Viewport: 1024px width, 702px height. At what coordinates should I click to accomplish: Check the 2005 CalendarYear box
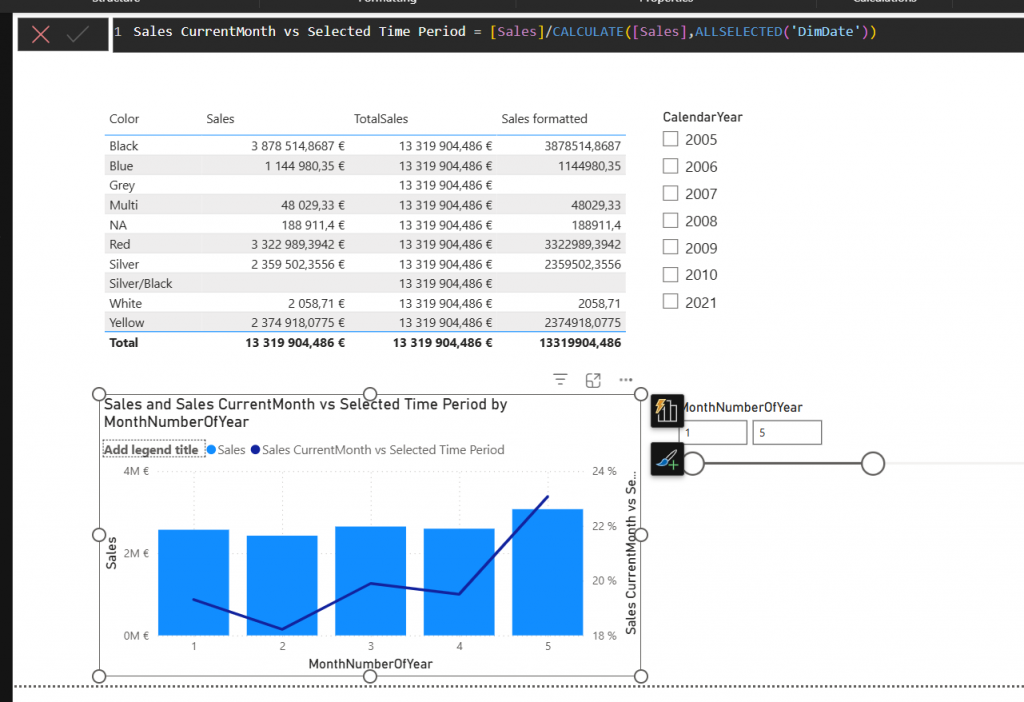(671, 140)
